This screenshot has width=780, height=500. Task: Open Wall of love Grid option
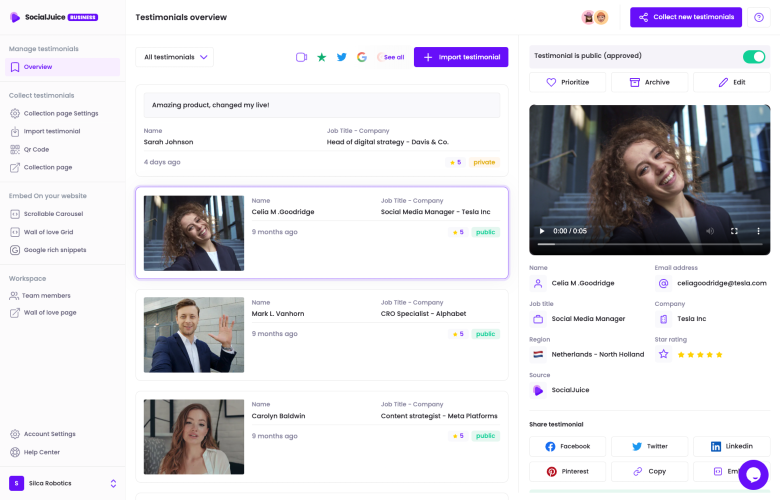(41, 232)
